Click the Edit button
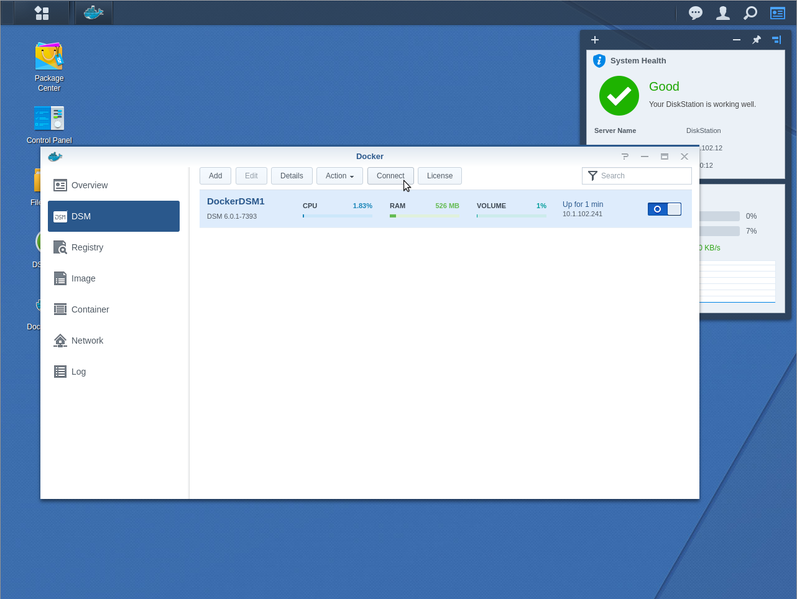Viewport: 797px width, 599px height. pyautogui.click(x=251, y=176)
